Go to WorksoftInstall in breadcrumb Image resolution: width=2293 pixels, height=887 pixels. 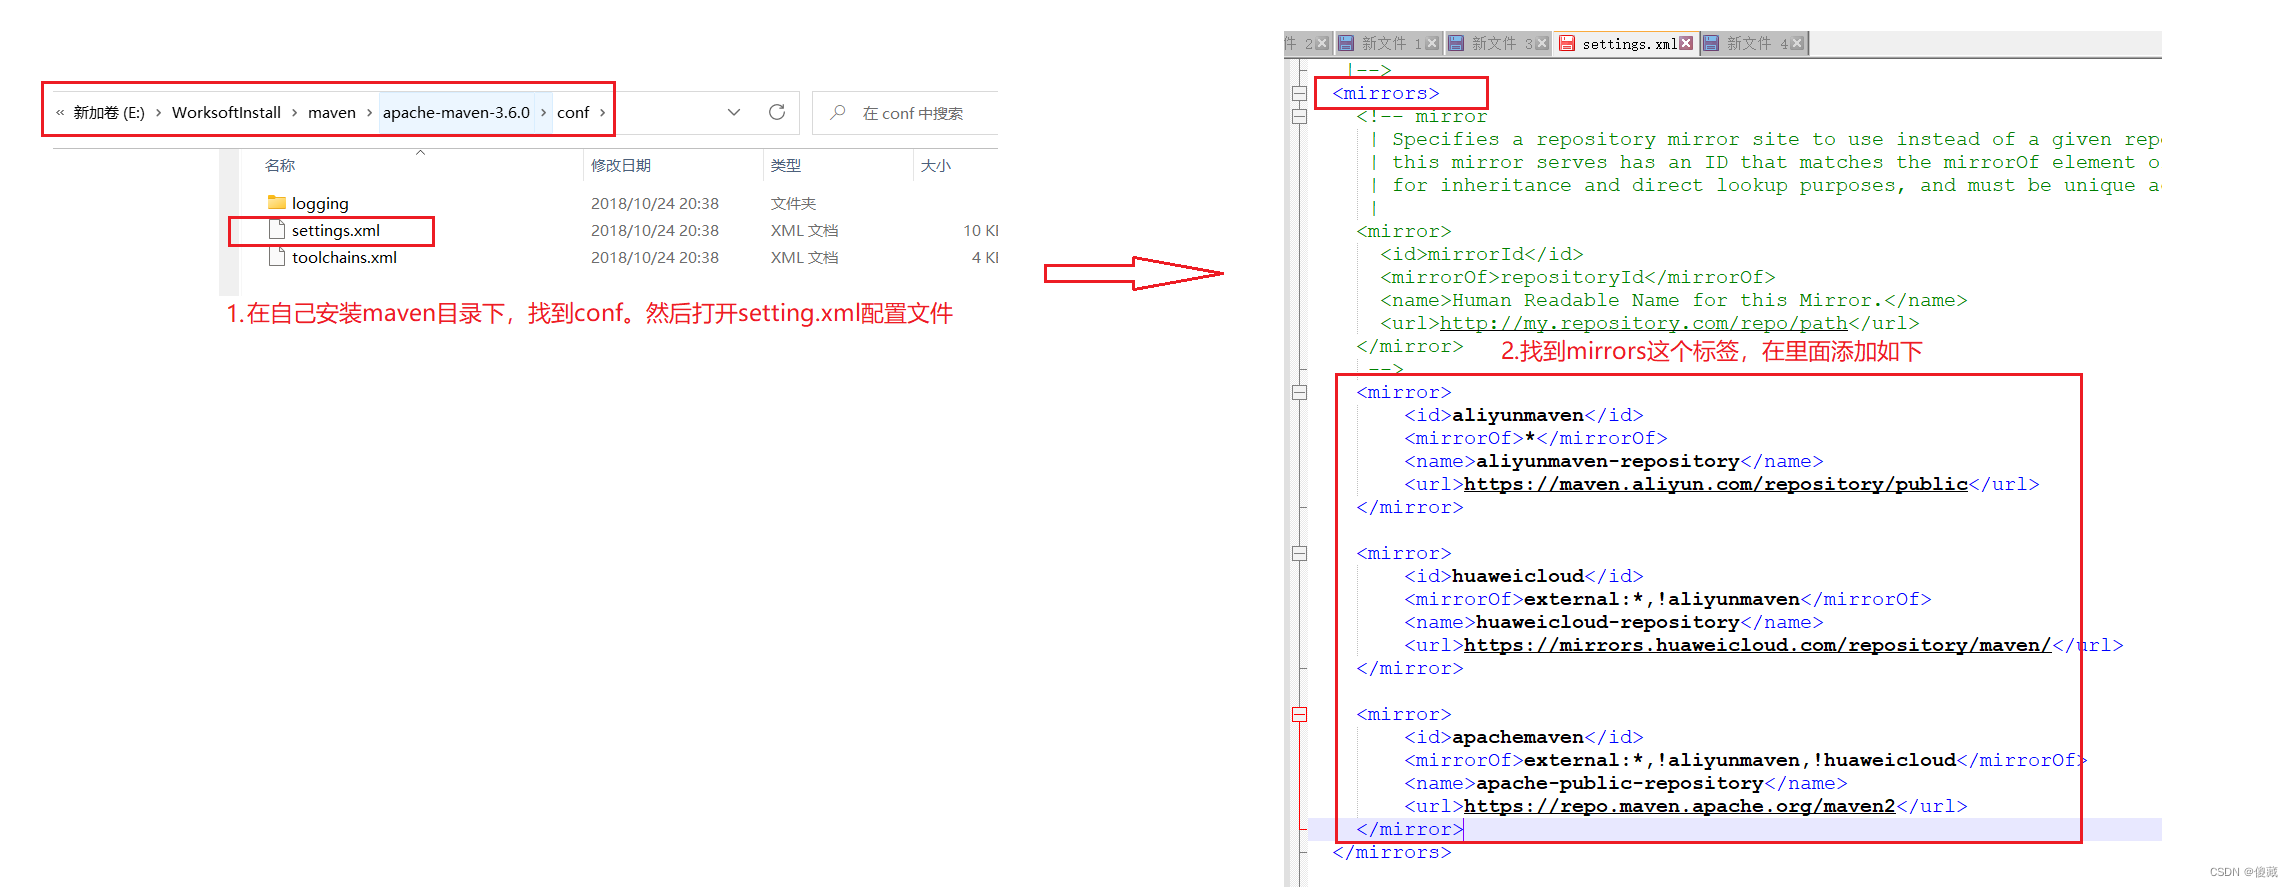[x=226, y=112]
